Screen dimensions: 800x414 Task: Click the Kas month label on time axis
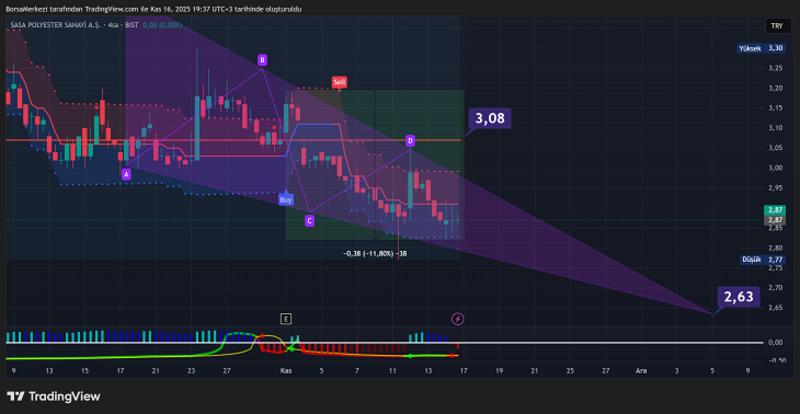click(x=285, y=369)
